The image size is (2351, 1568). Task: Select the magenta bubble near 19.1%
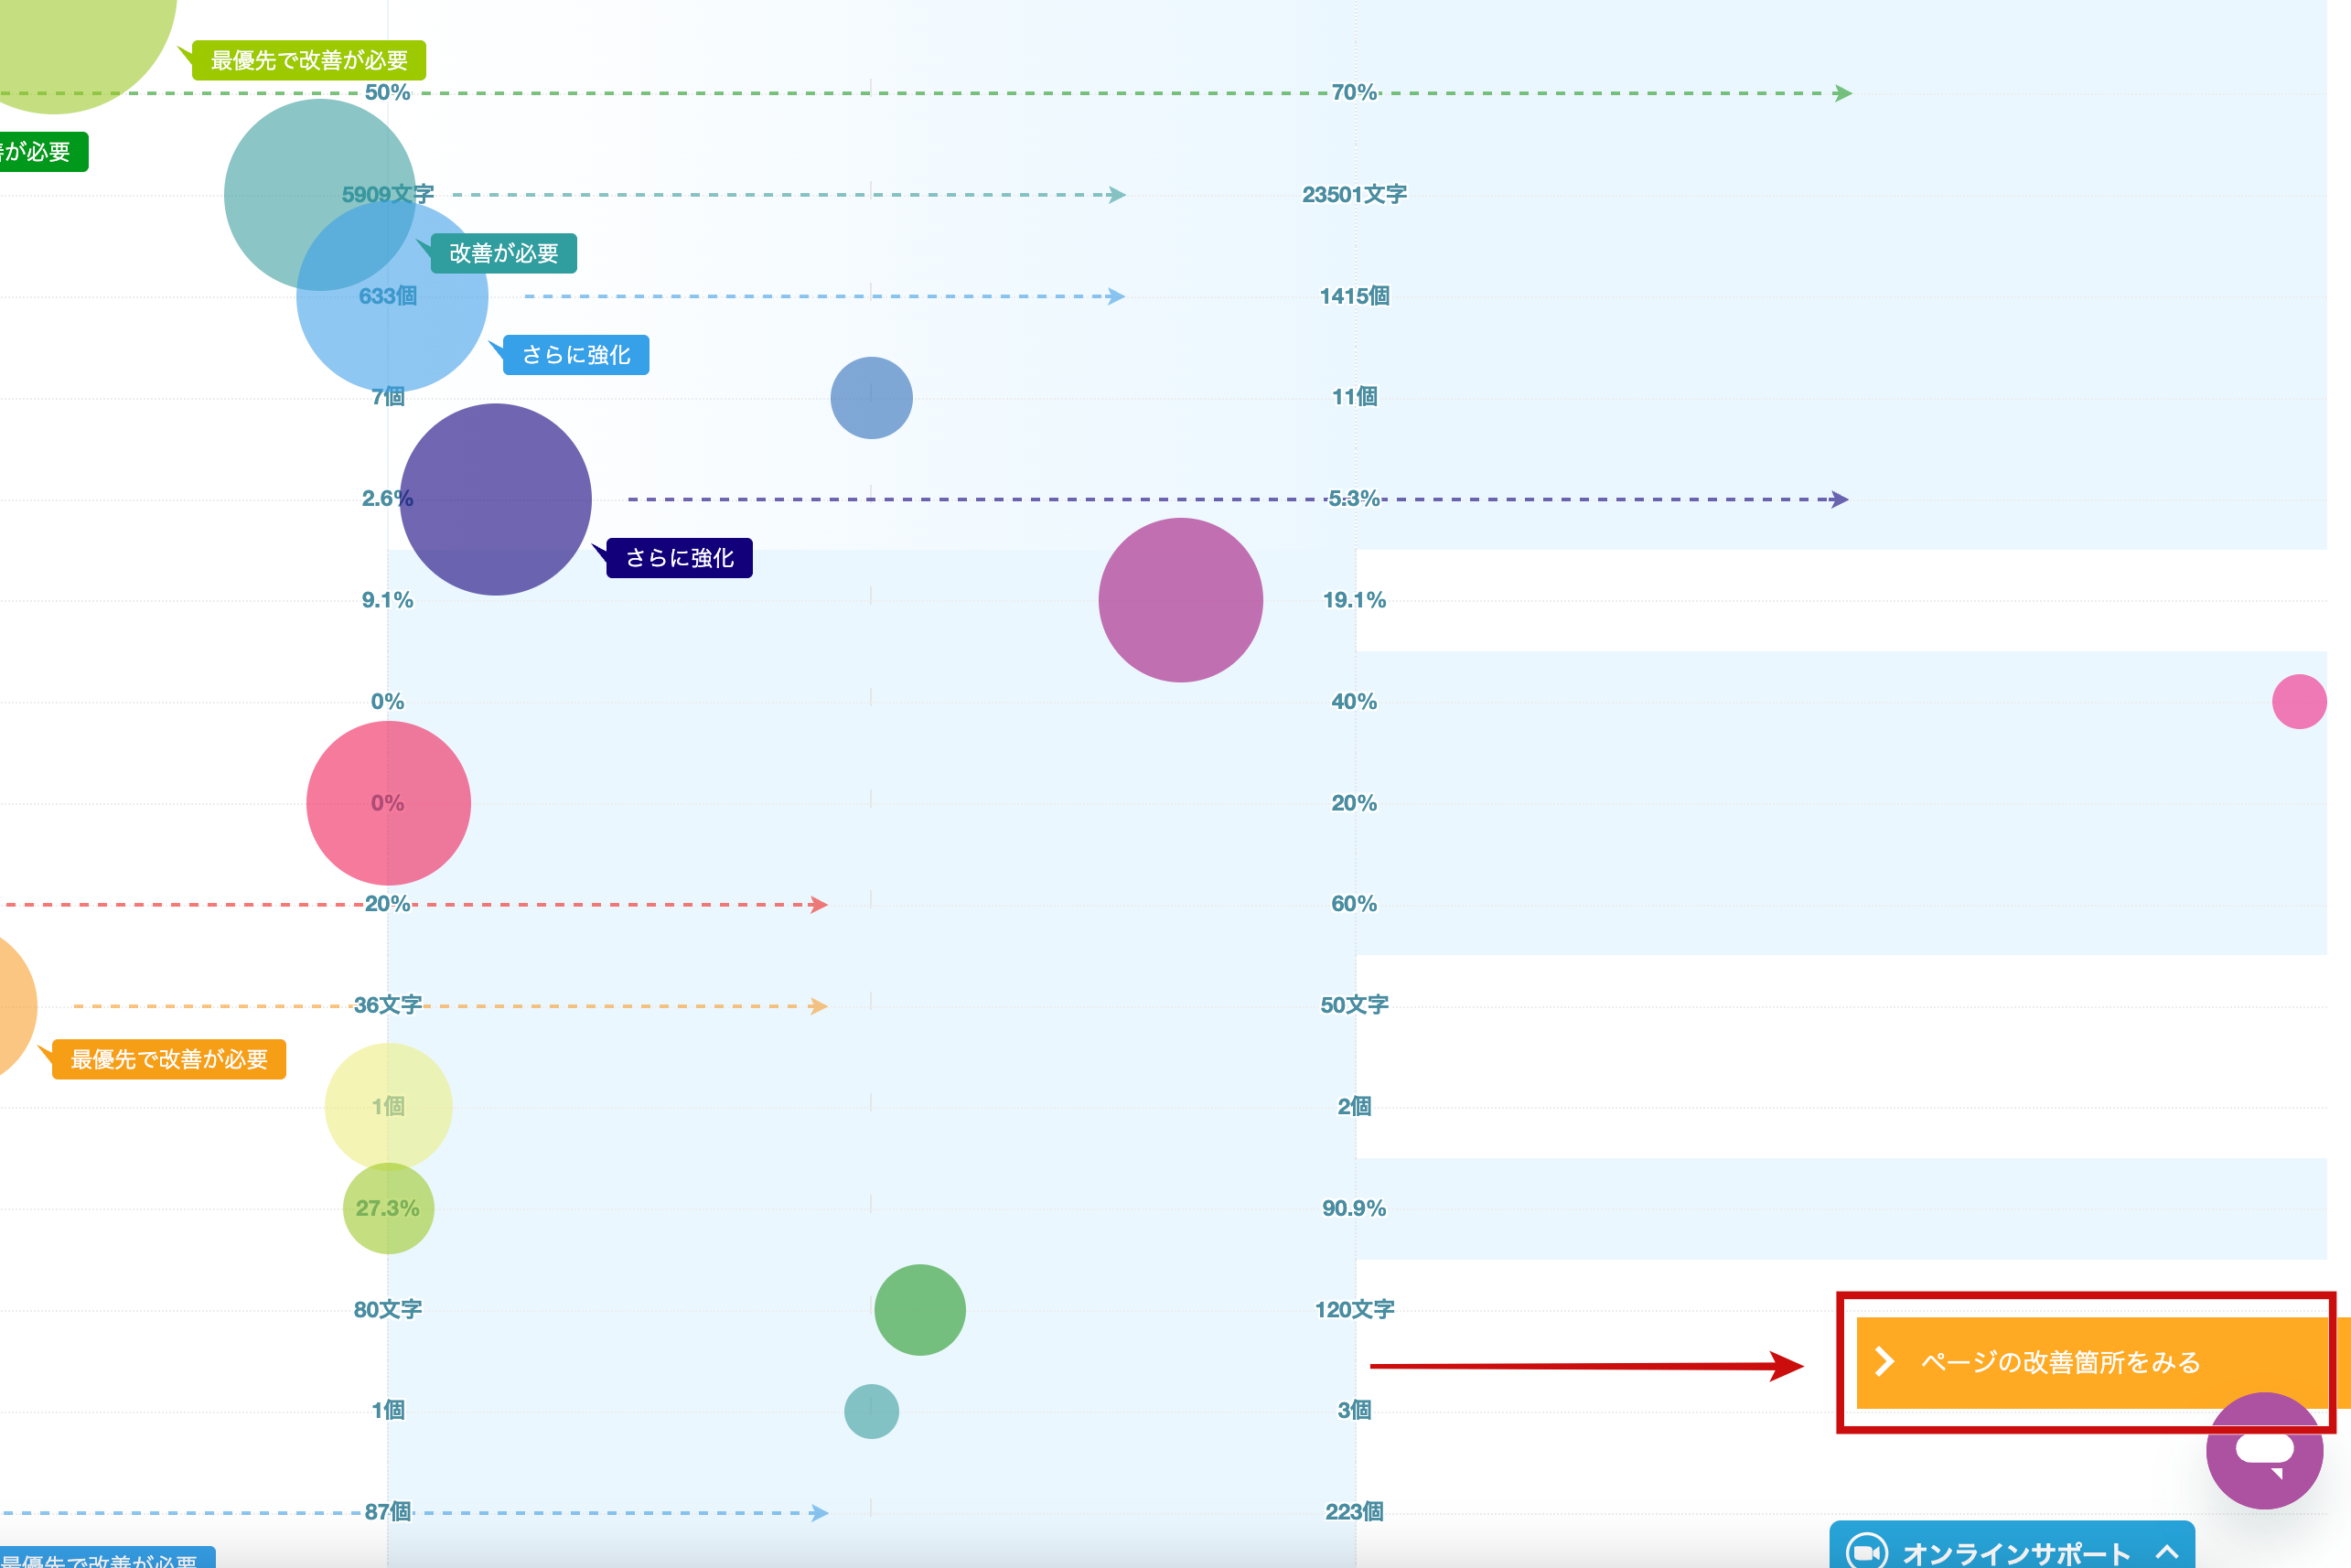[x=1180, y=600]
